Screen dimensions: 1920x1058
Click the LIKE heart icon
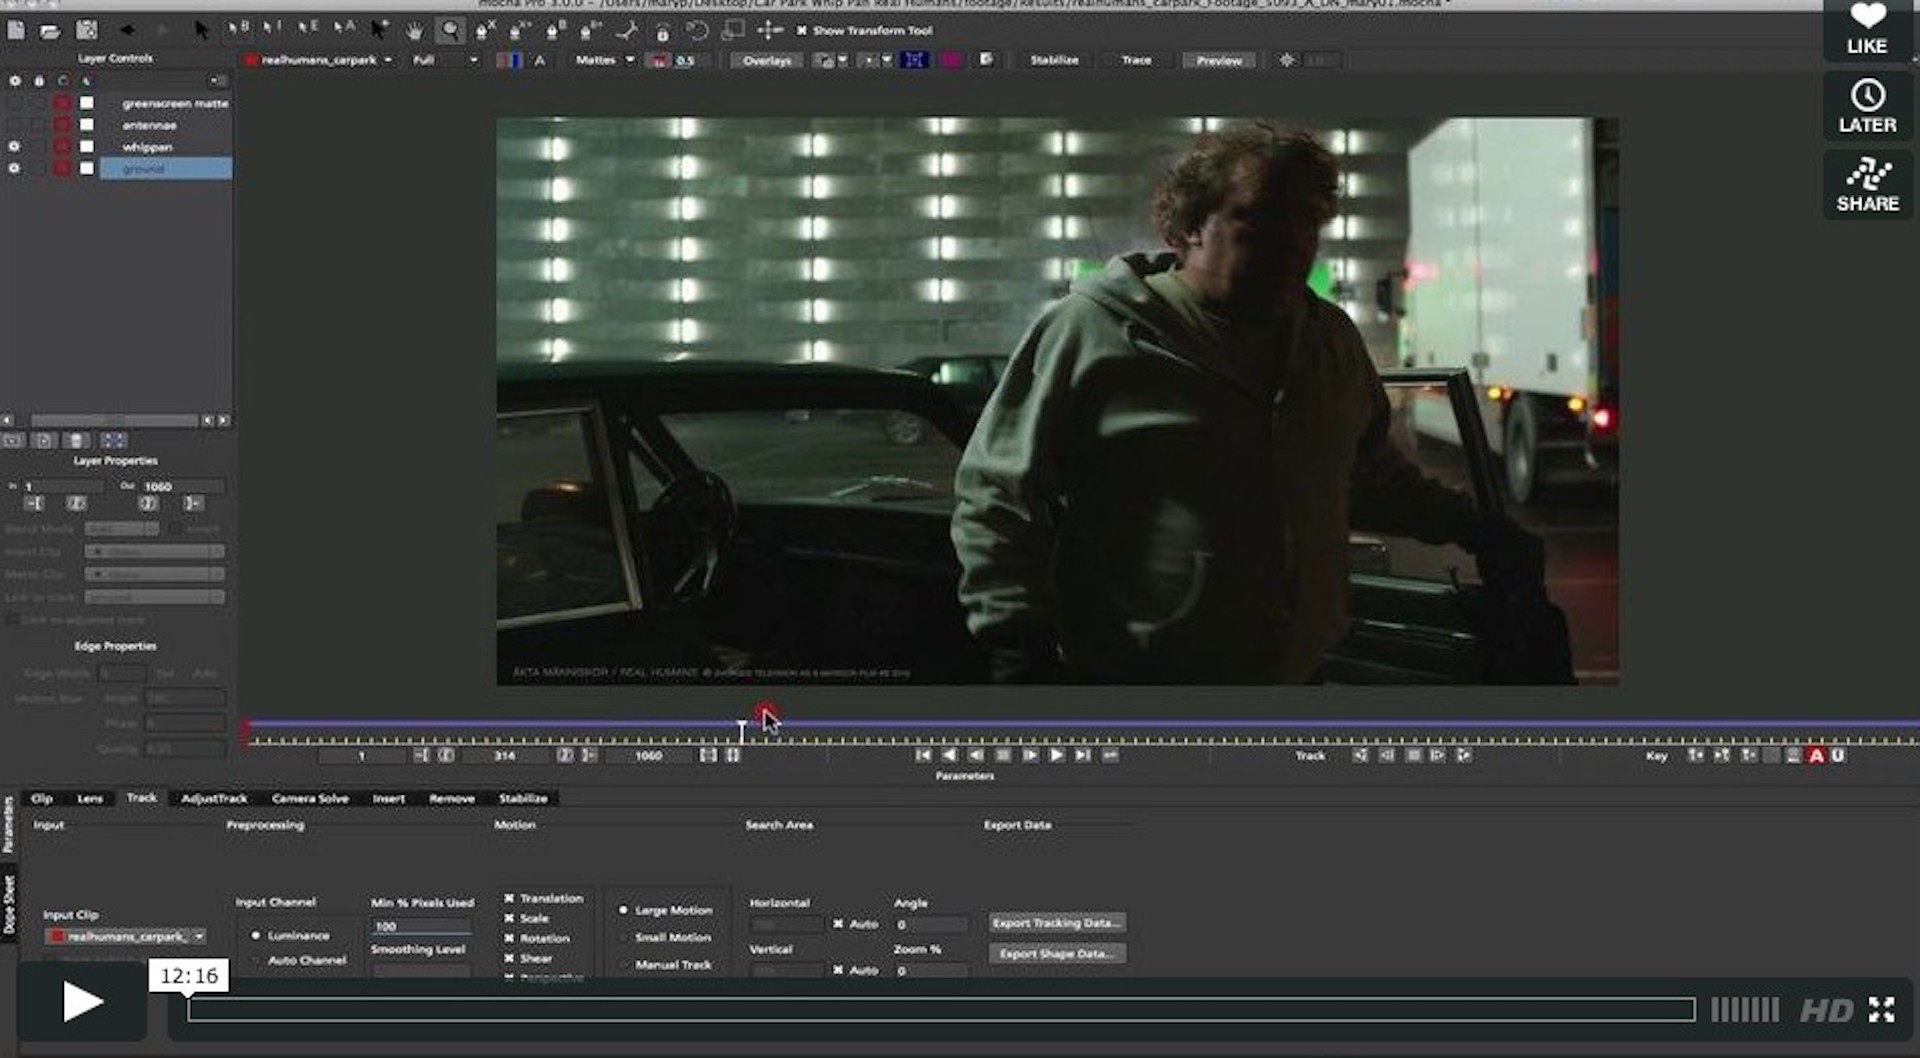(x=1867, y=30)
